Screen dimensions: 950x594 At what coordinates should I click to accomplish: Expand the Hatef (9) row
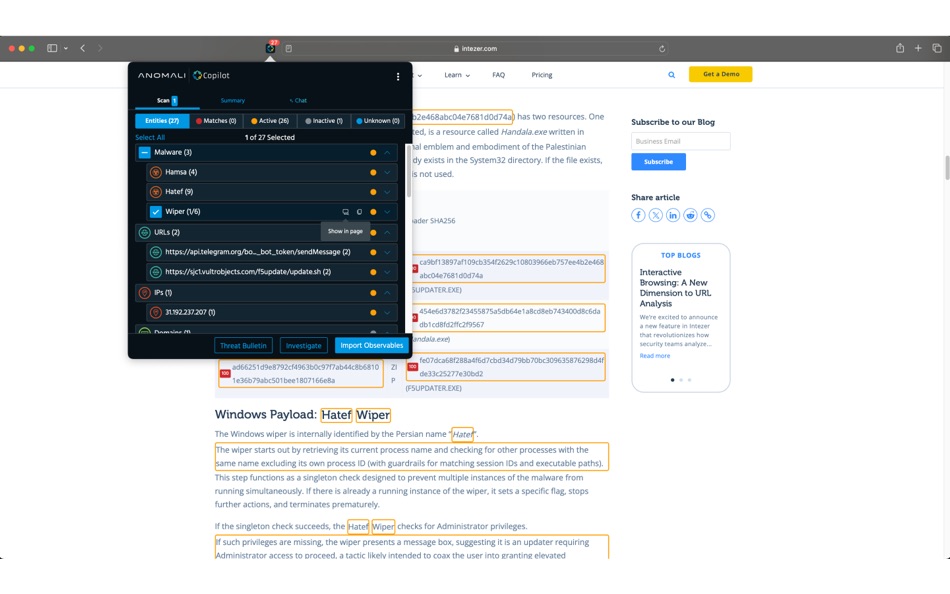tap(387, 192)
